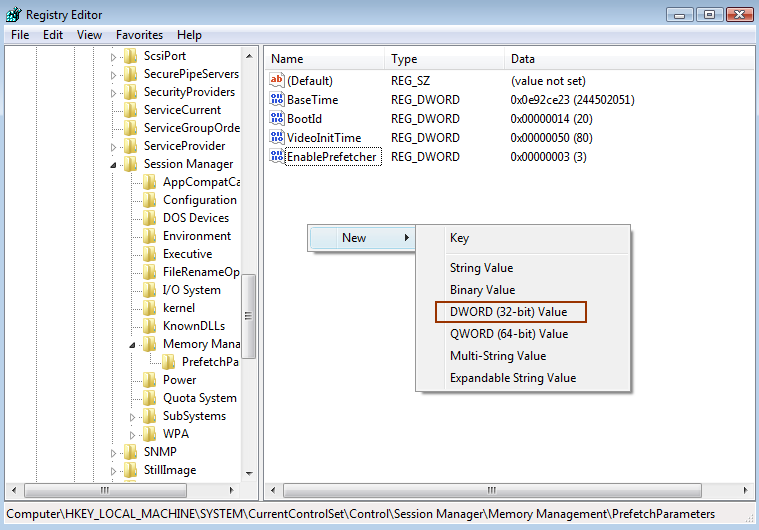Click the kernel folder icon

point(150,308)
